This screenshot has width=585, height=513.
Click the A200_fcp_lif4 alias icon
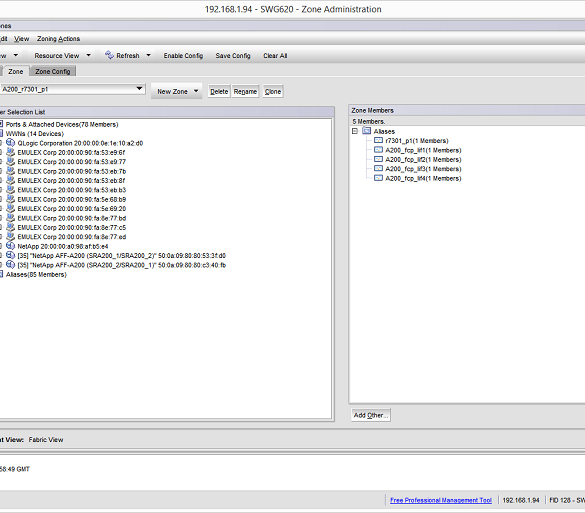tap(378, 178)
